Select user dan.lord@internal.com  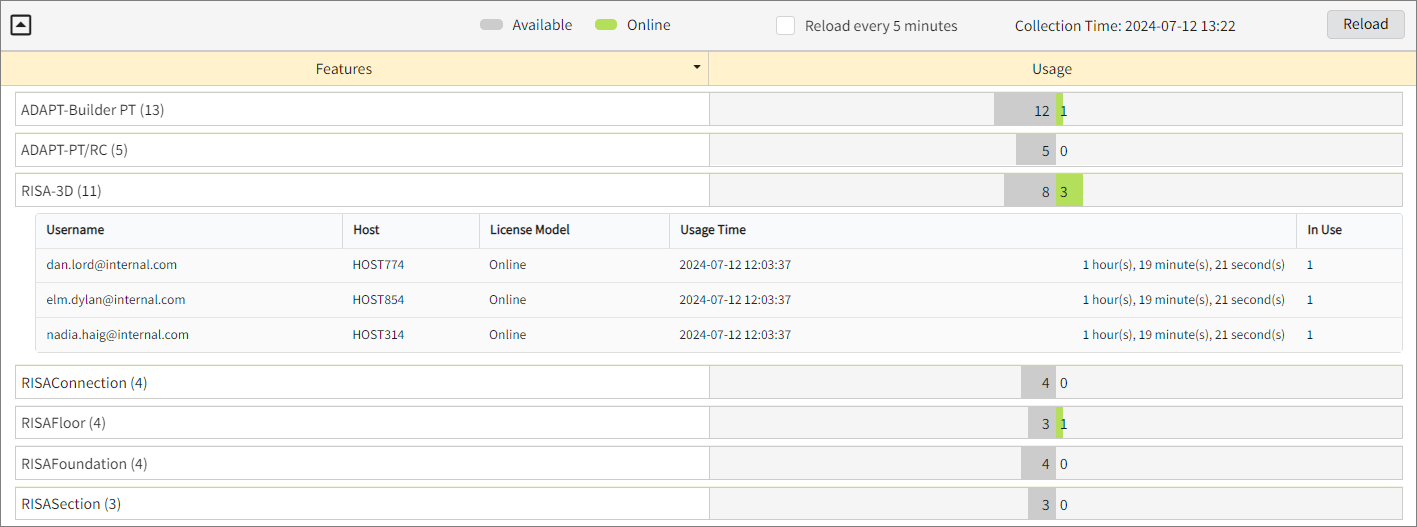[112, 265]
